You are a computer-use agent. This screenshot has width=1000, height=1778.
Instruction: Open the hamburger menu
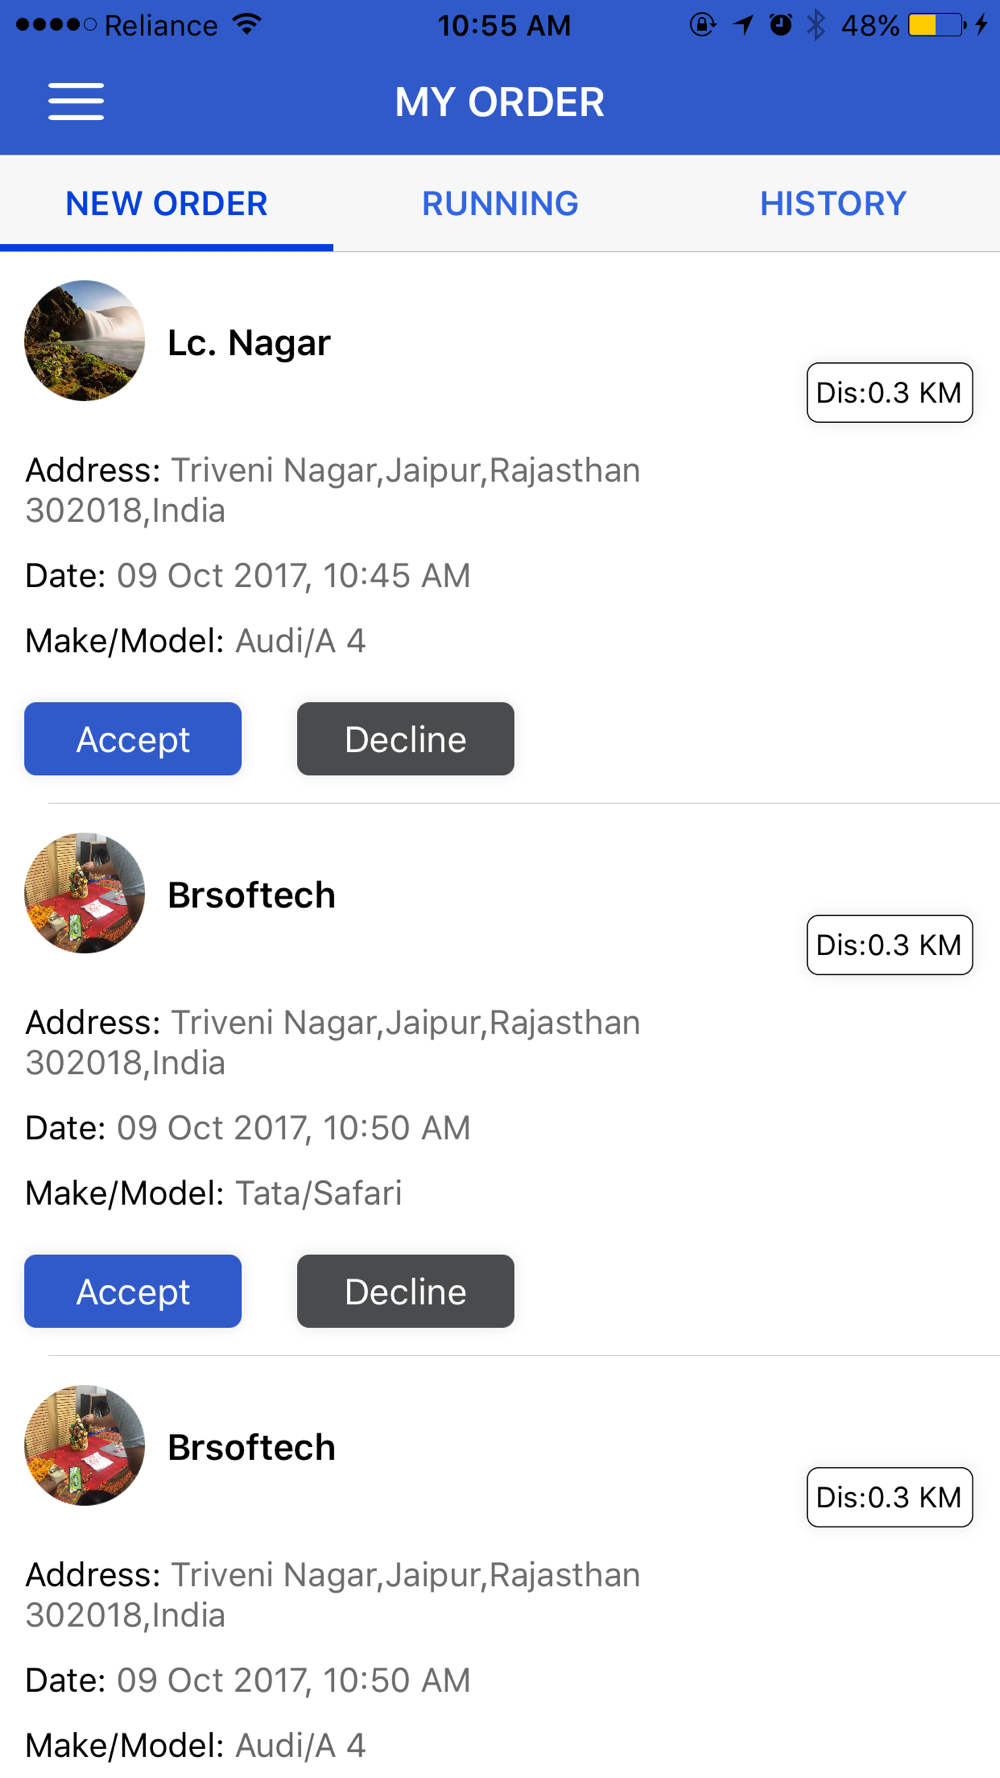click(x=76, y=102)
